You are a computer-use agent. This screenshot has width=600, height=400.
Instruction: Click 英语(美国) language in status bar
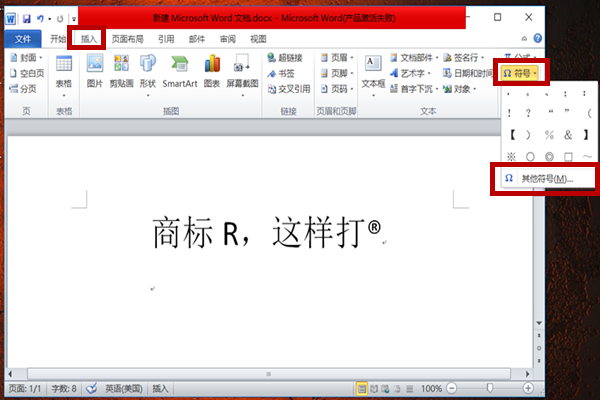124,389
